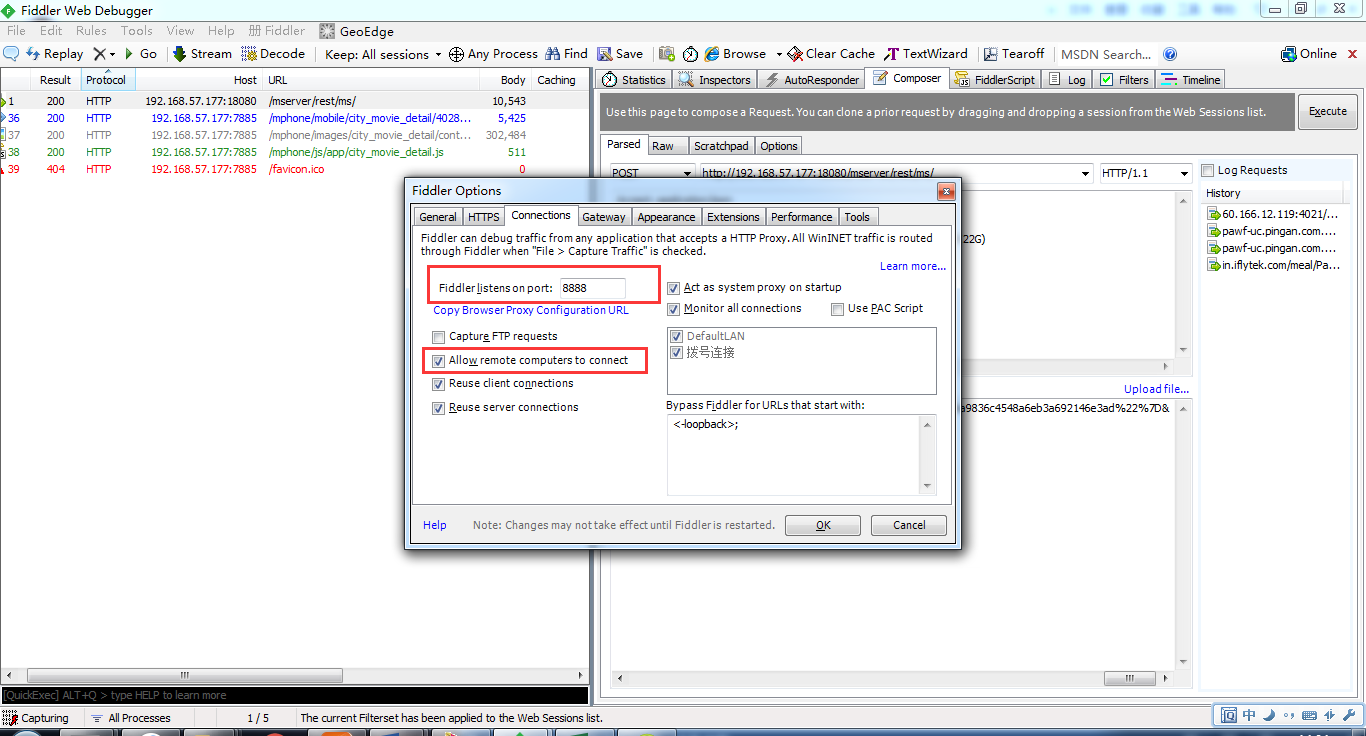
Task: Open the blue help question icon
Action: point(1170,54)
